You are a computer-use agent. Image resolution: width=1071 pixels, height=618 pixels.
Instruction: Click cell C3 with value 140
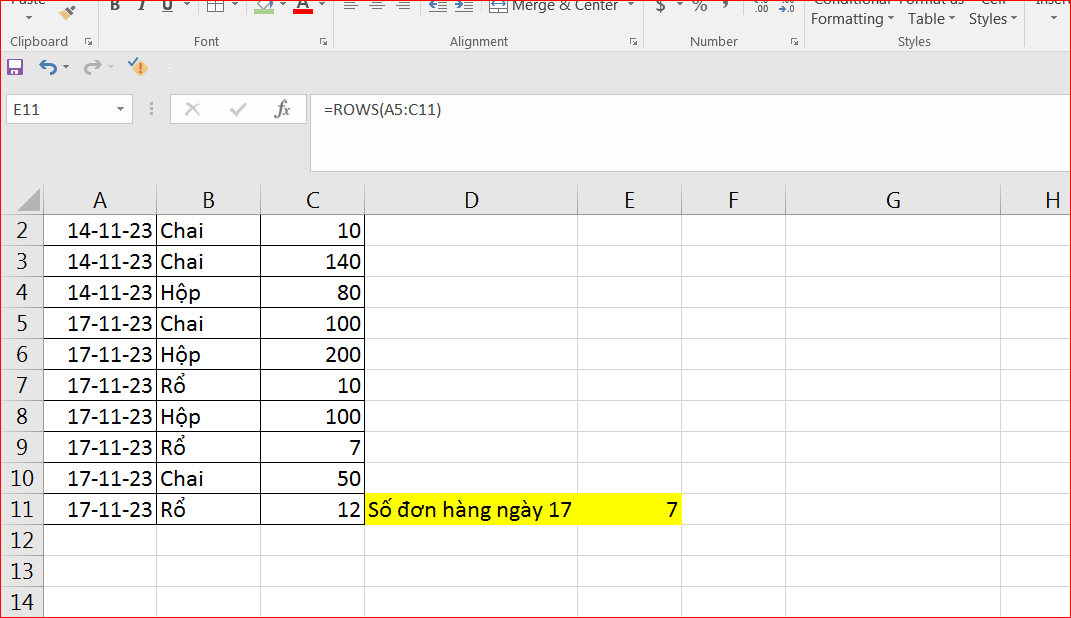pos(312,262)
